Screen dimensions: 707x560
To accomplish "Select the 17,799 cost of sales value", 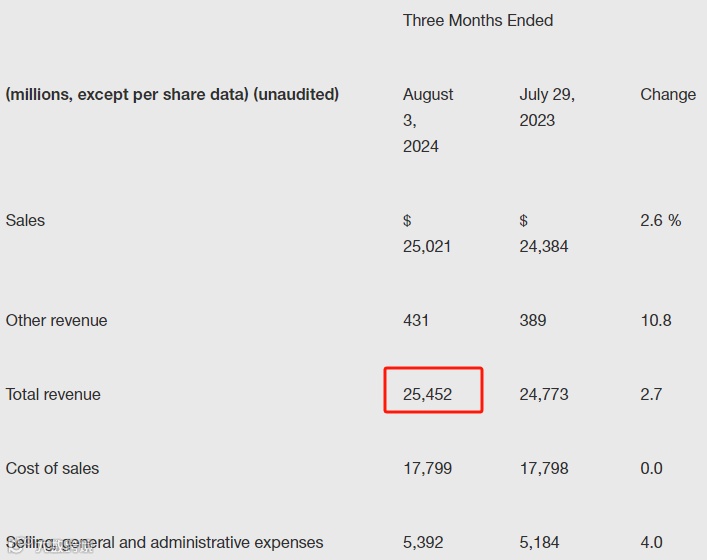I will [x=427, y=468].
